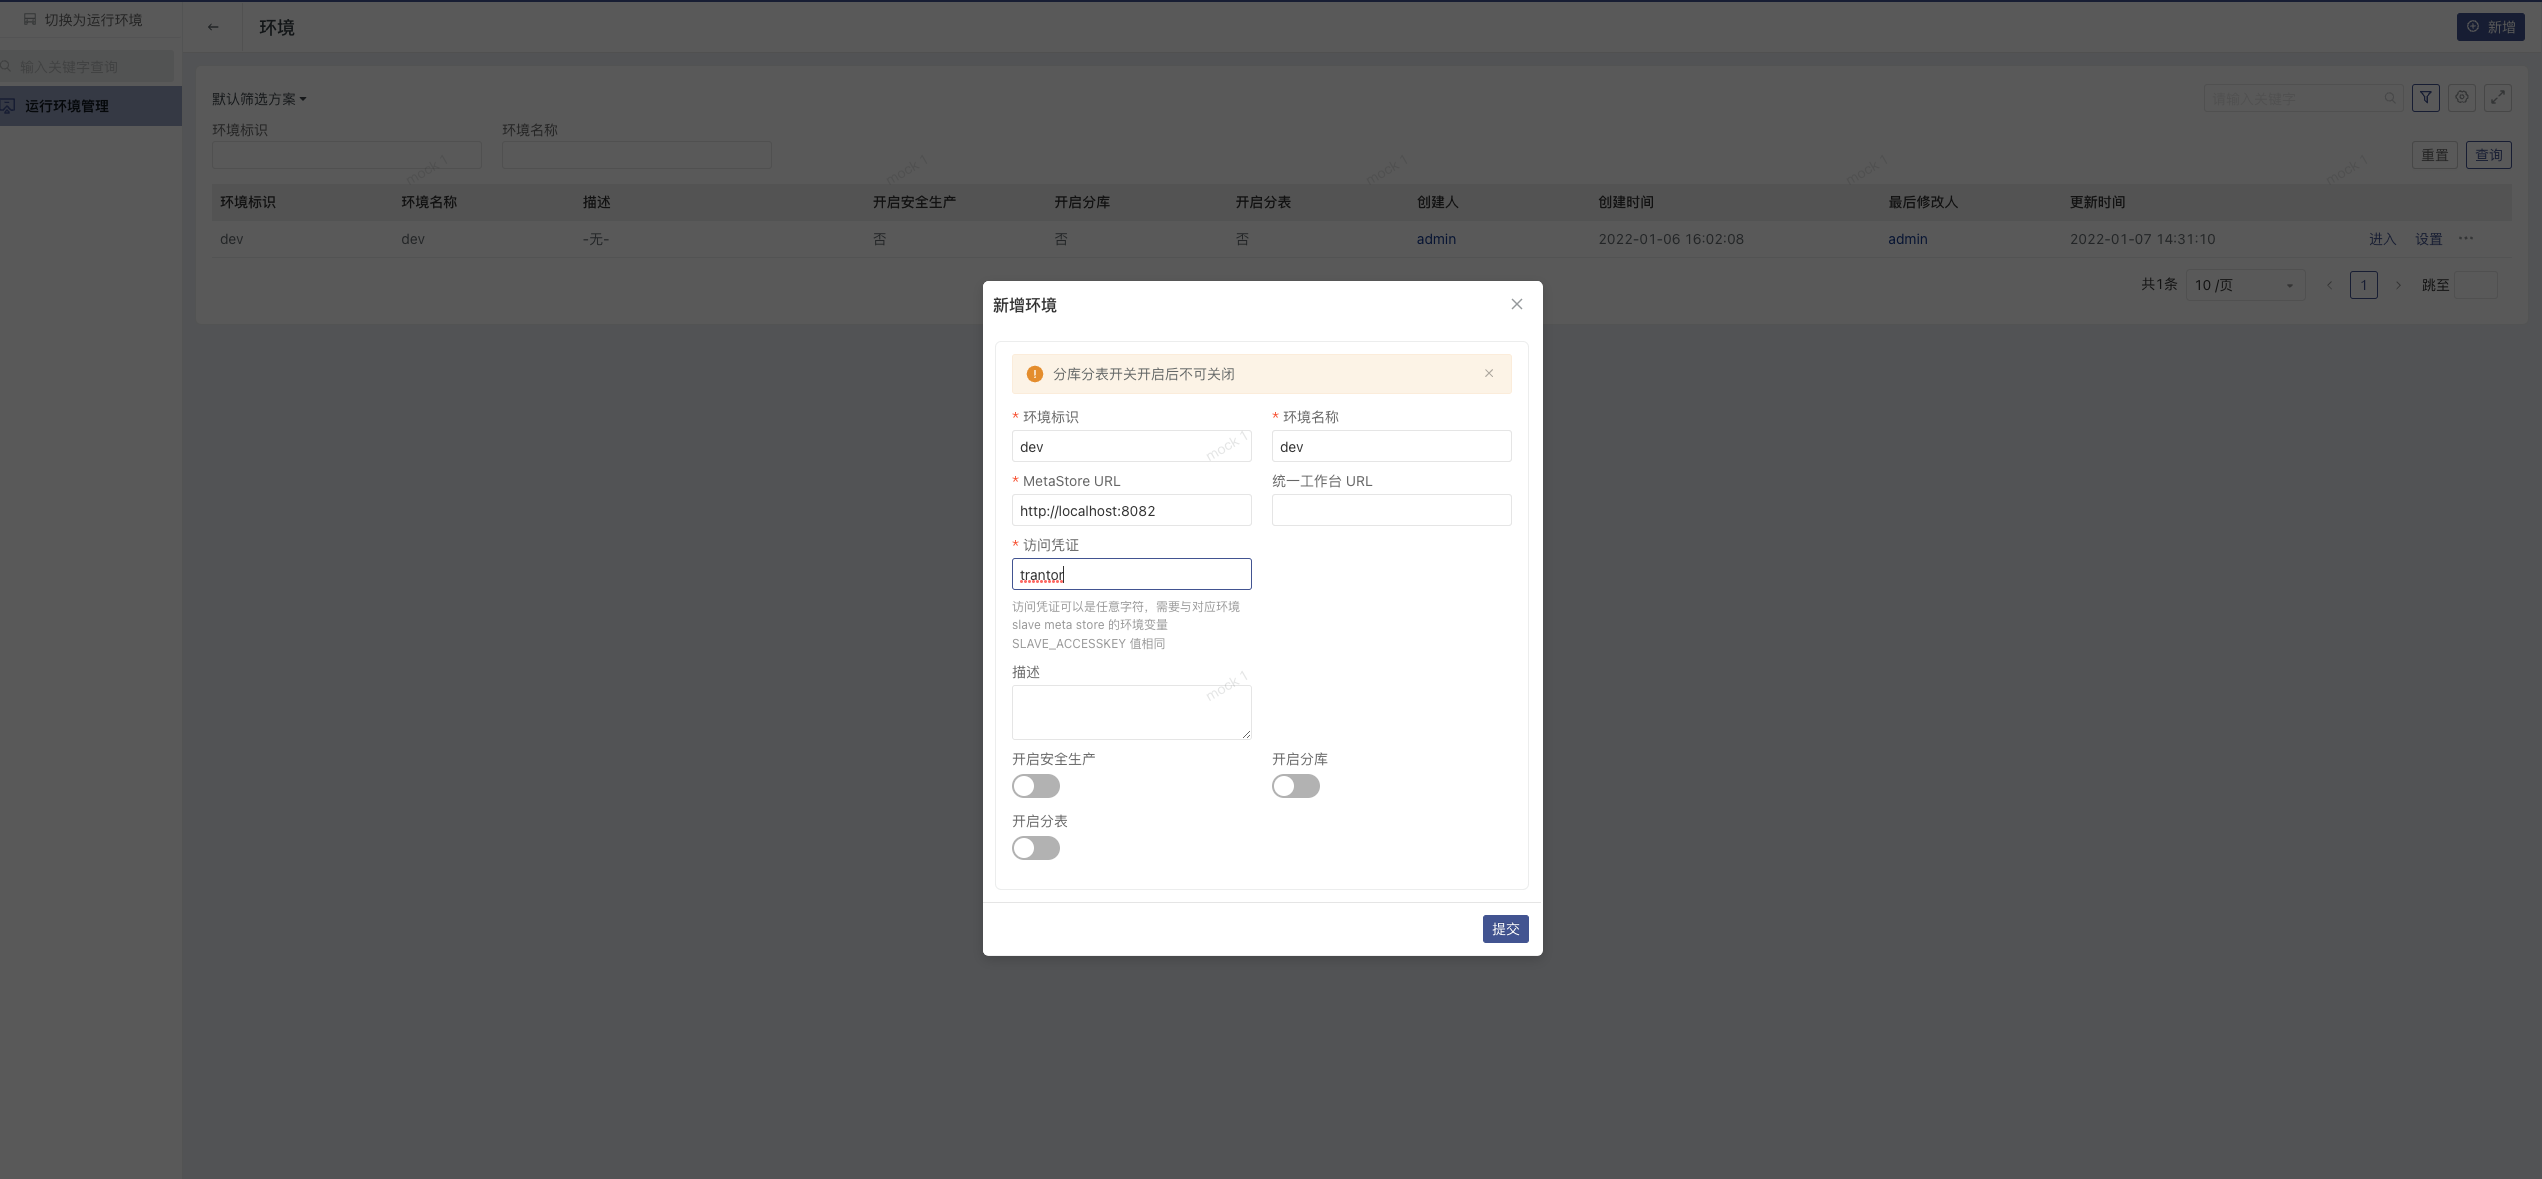Image resolution: width=2542 pixels, height=1179 pixels.
Task: Click the 描述 textarea
Action: [x=1131, y=712]
